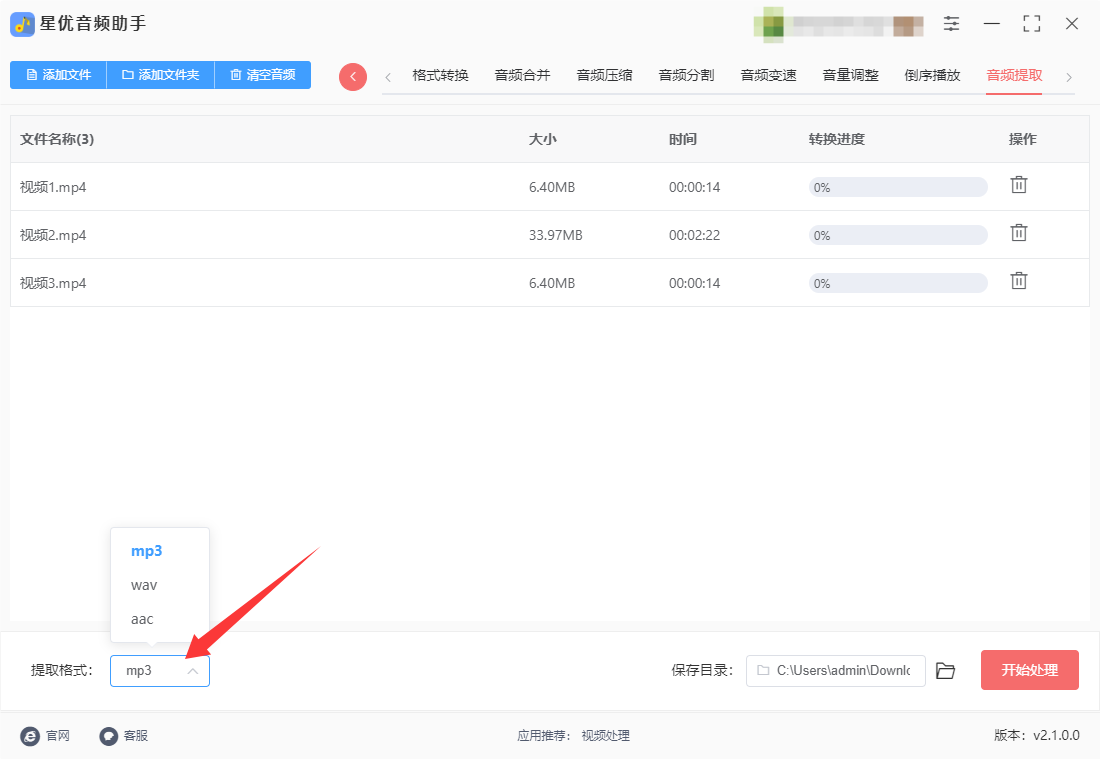Open the 视频处理 recommended app link

(605, 735)
